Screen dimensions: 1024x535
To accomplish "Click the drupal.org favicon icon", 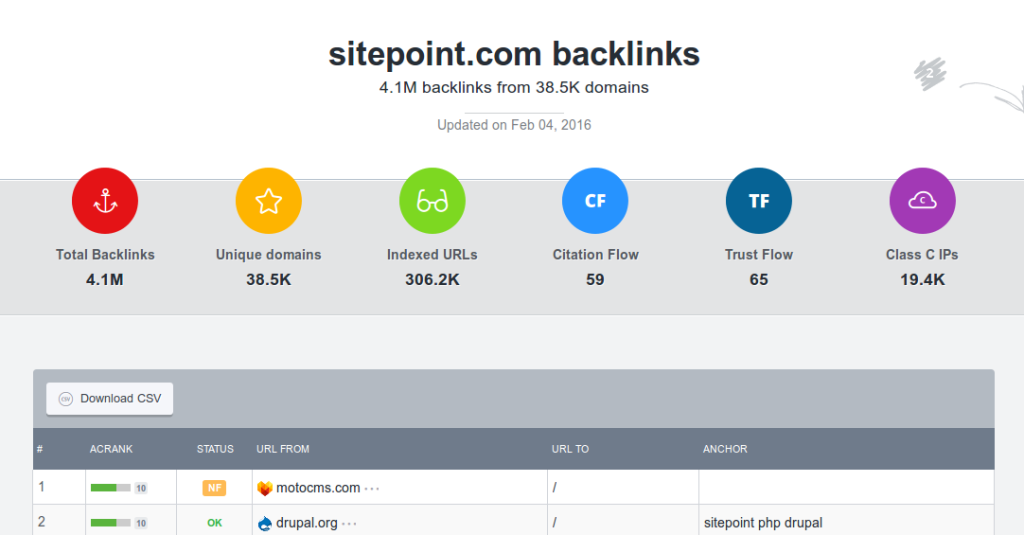I will tap(265, 522).
